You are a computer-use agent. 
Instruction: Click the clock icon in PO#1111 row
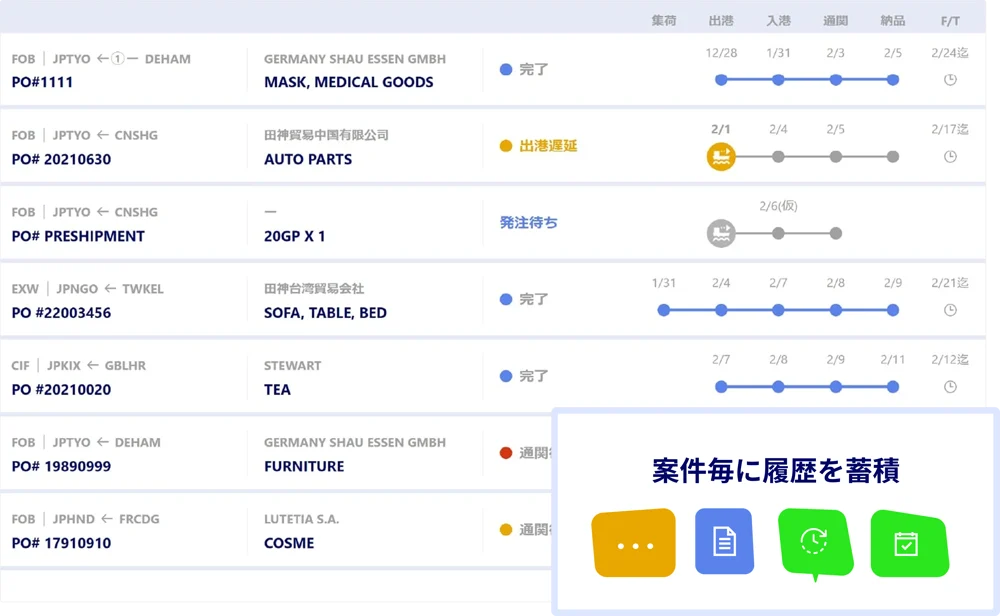click(x=950, y=80)
